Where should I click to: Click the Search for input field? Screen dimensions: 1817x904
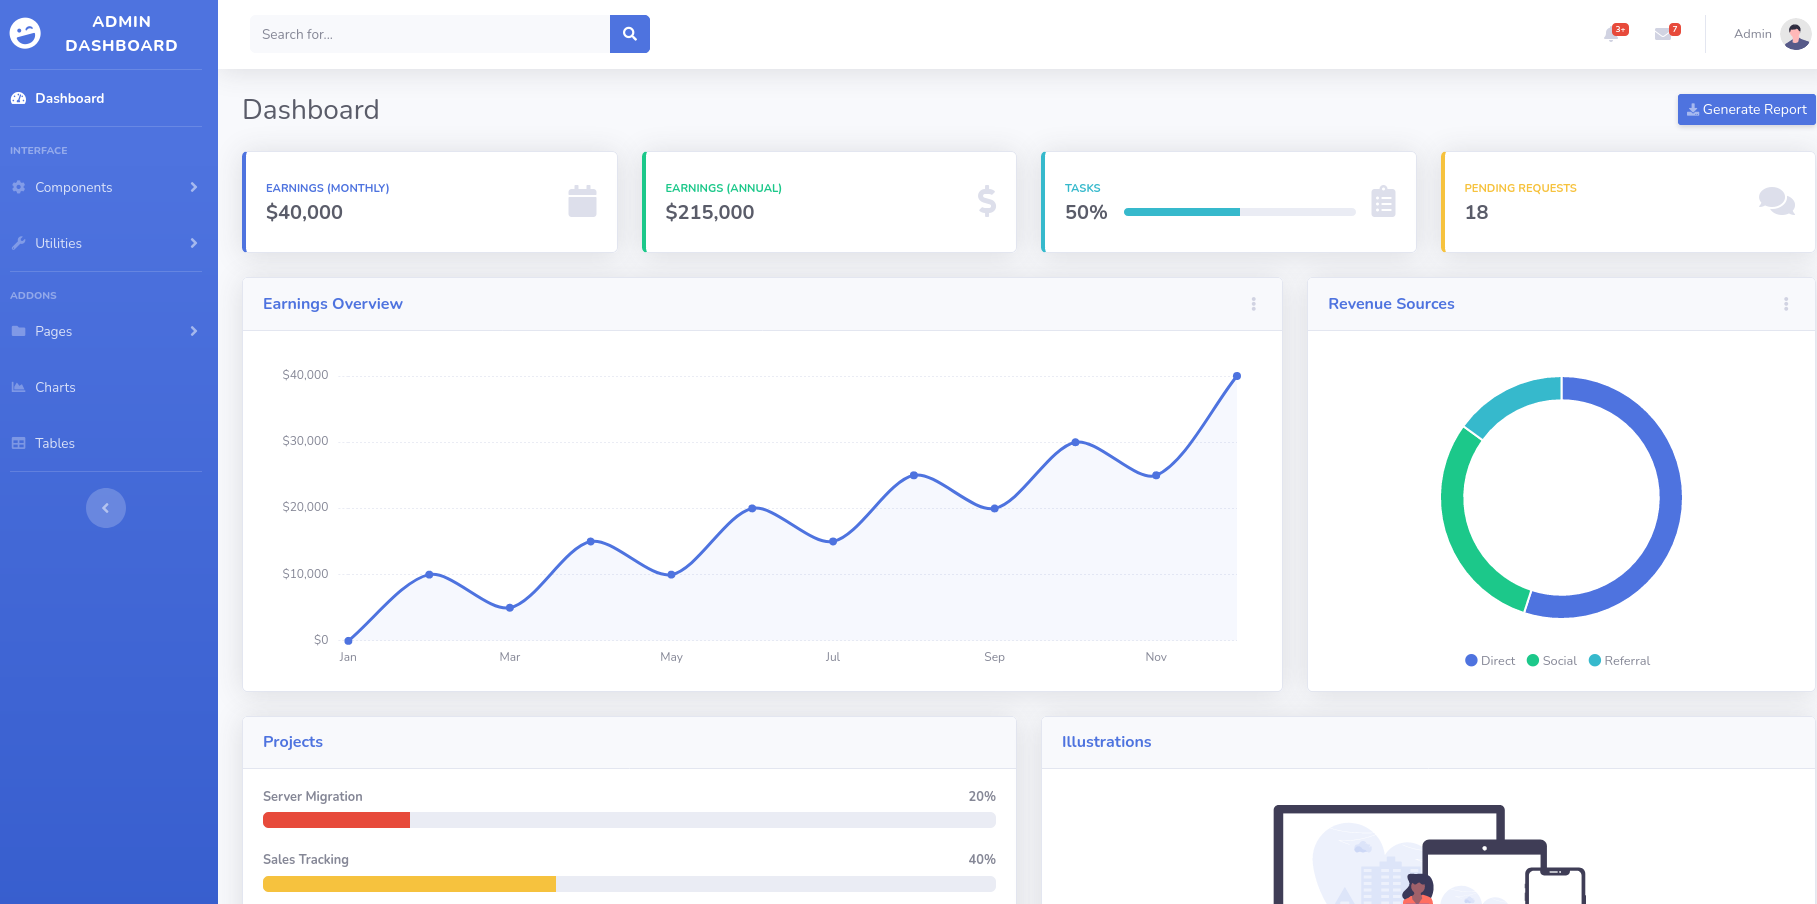tap(430, 34)
